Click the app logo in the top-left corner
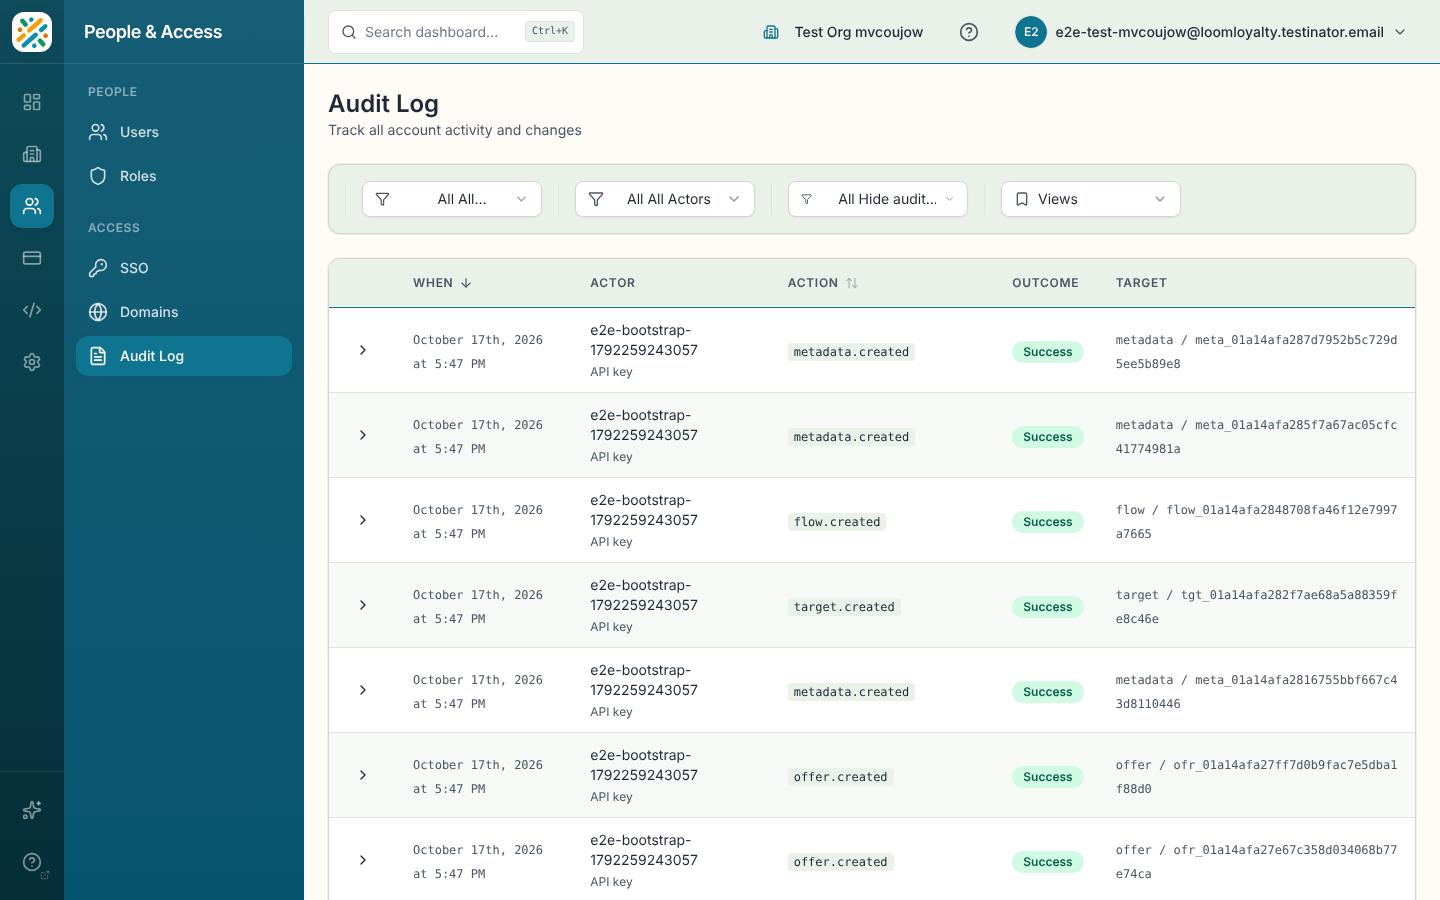 32,32
